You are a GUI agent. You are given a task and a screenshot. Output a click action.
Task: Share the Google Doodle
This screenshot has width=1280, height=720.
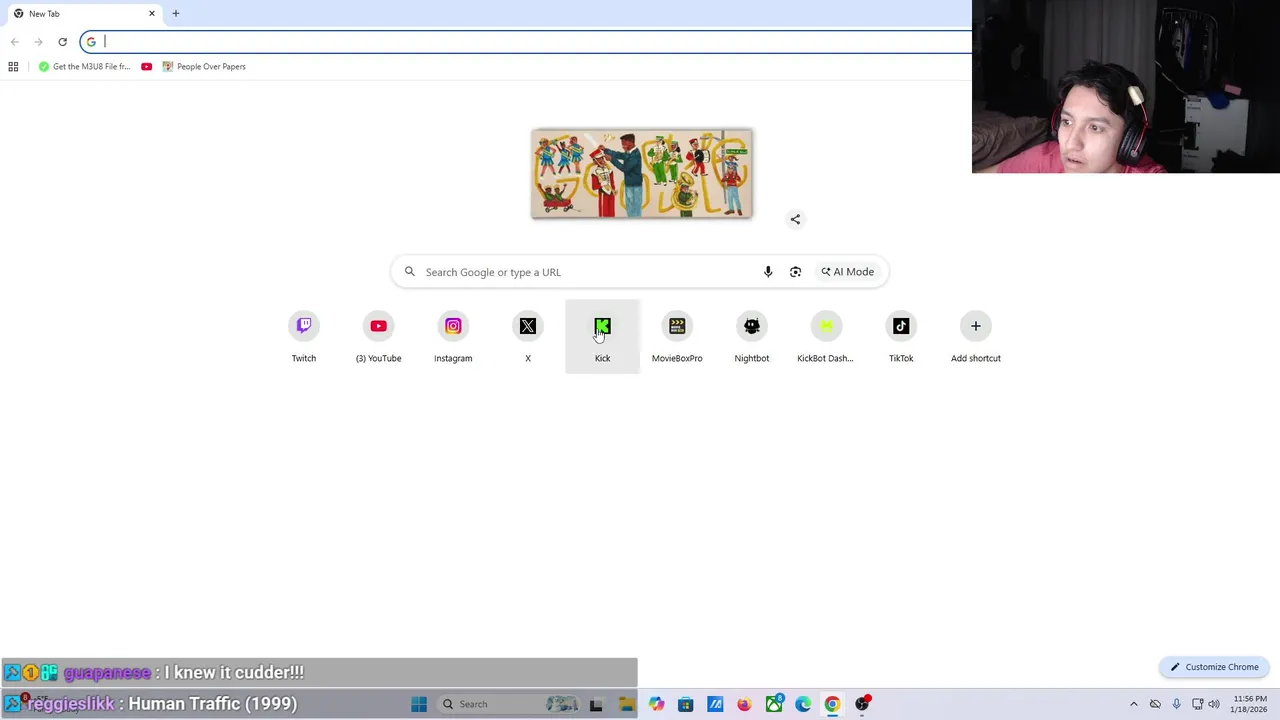pos(795,219)
